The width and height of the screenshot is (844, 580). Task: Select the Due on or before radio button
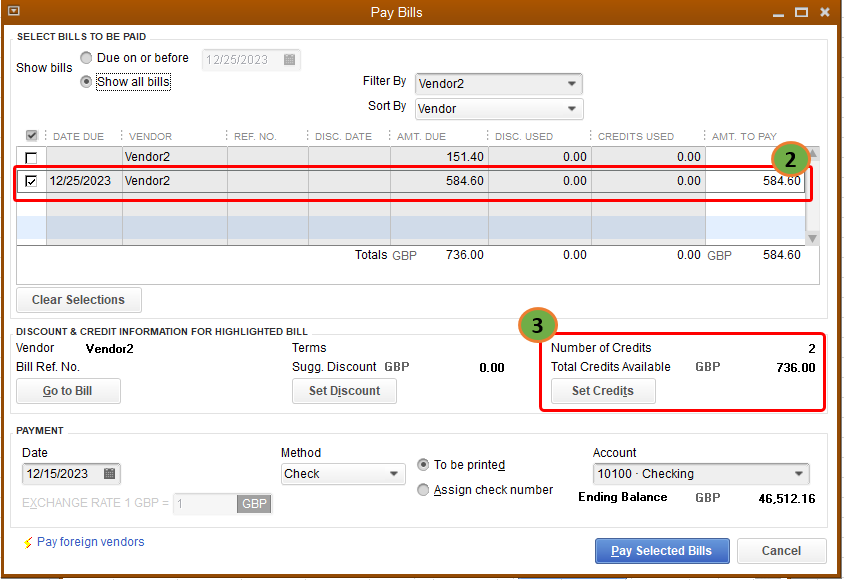pos(86,58)
